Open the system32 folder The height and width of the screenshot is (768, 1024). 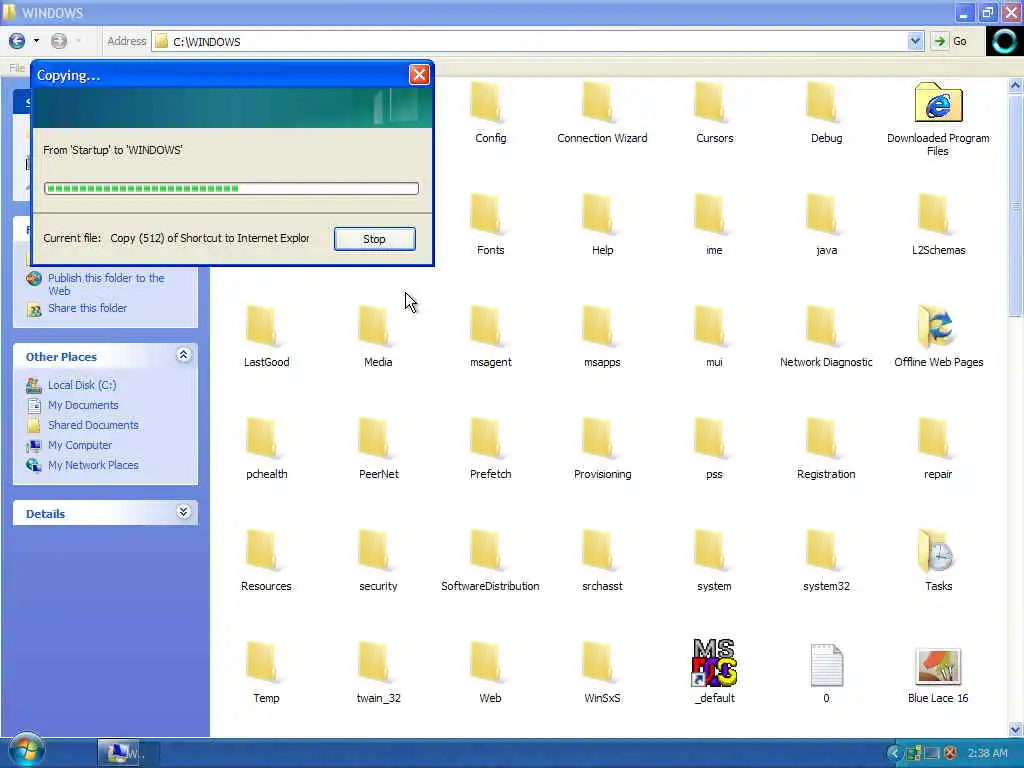[x=826, y=560]
